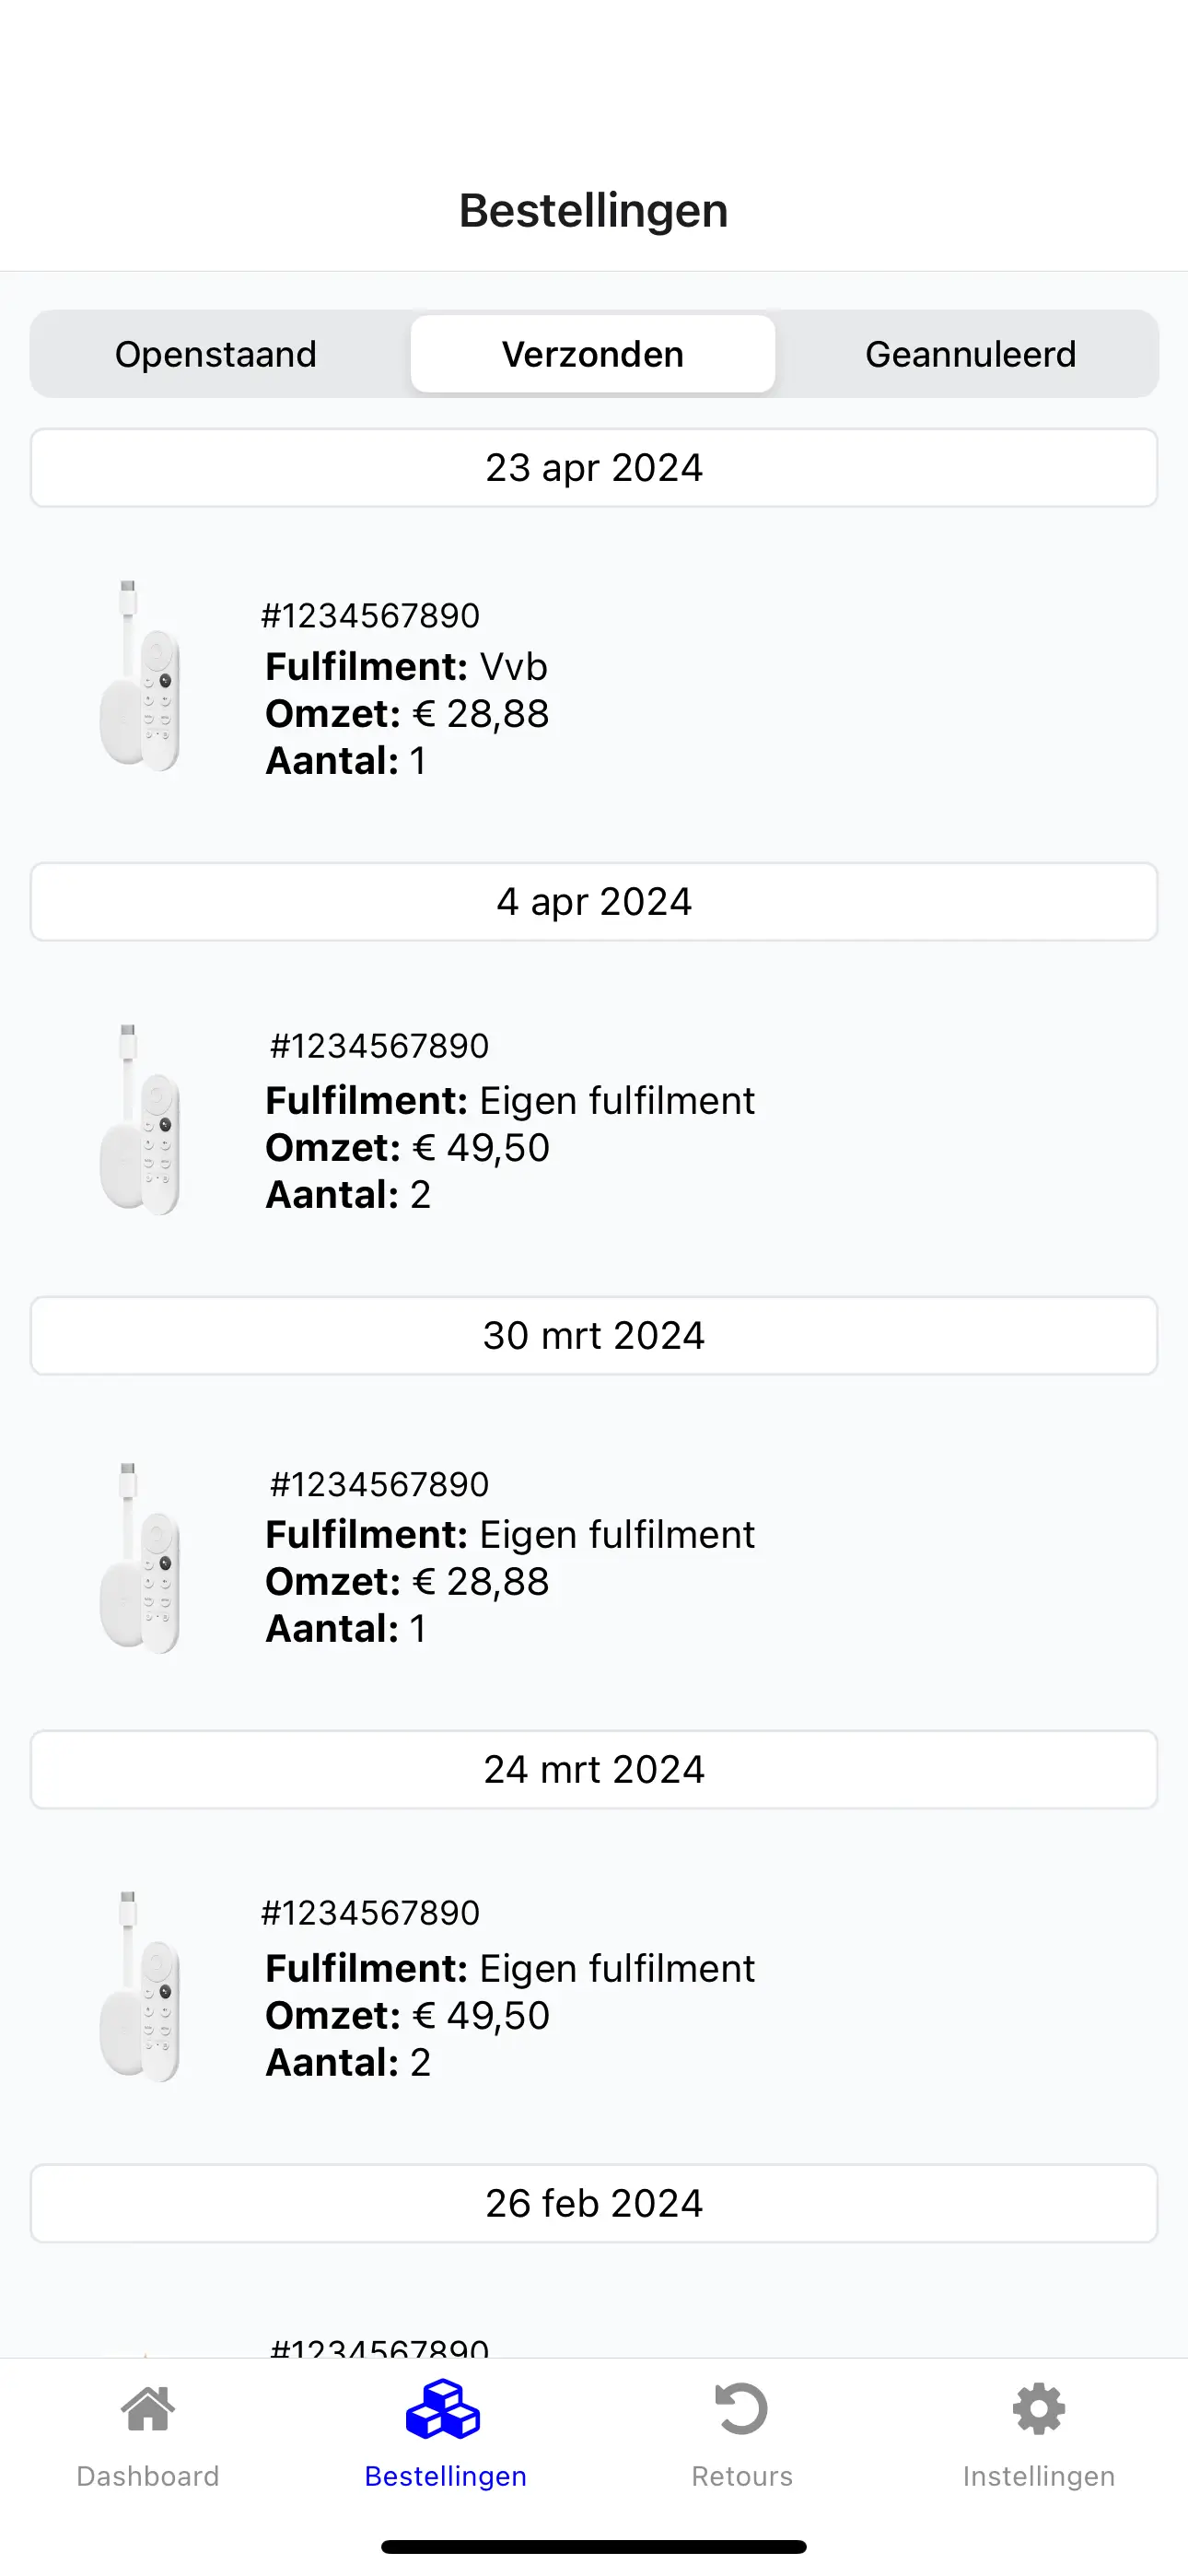Tap product thumbnail of 23 apr order
The image size is (1188, 2576).
[140, 676]
